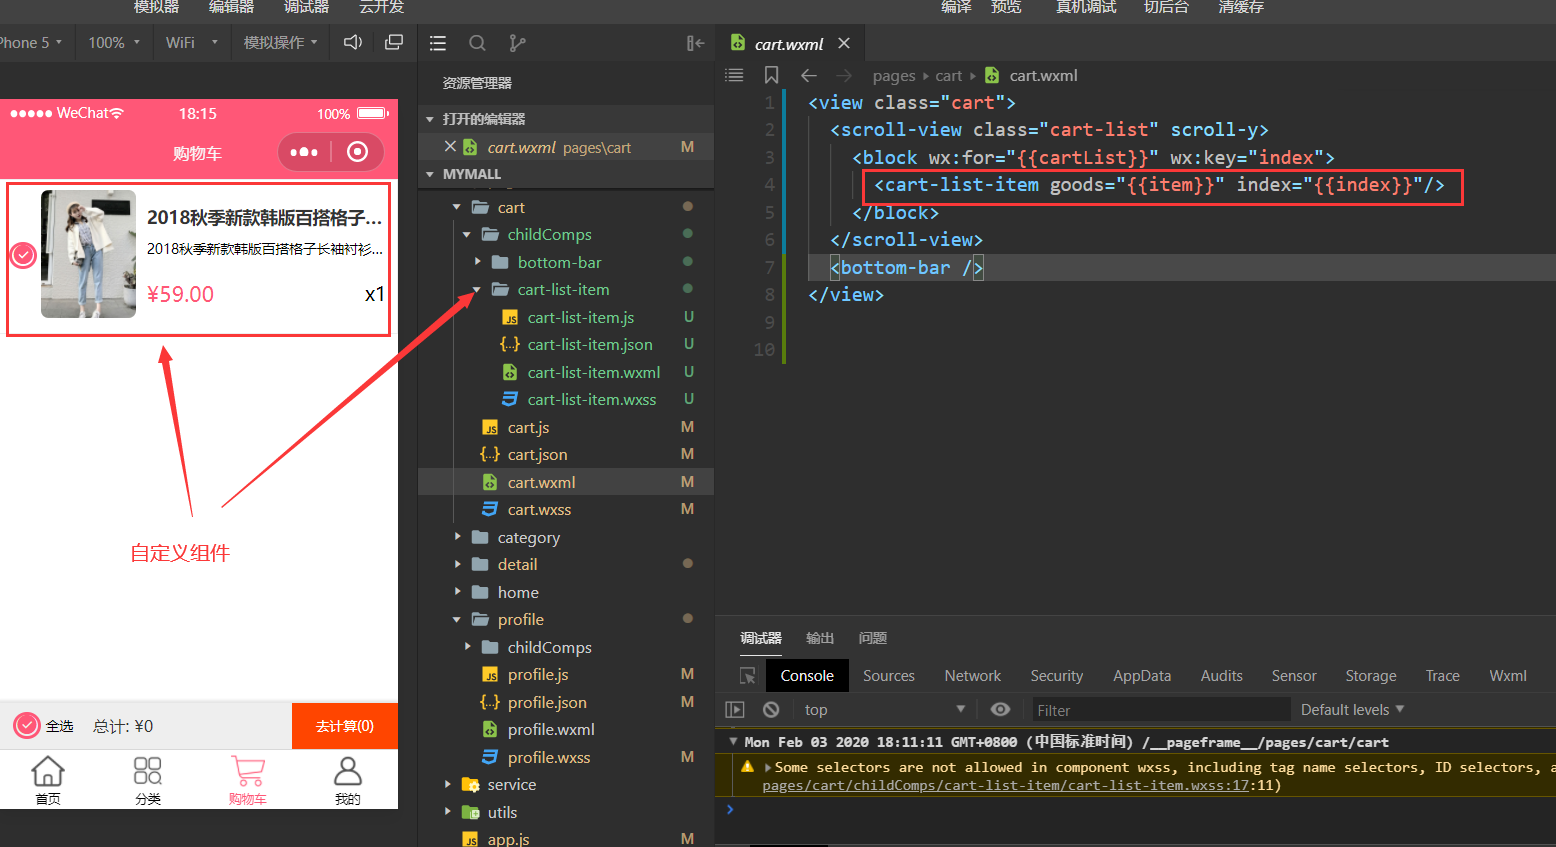Go forward with the right arrow icon
The image size is (1556, 847).
pos(844,75)
